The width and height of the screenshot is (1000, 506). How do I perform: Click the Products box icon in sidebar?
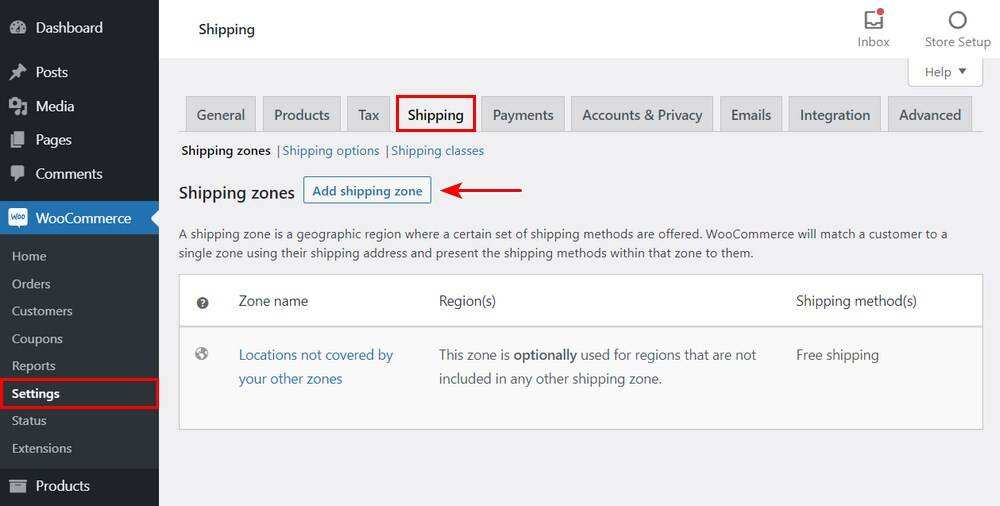point(18,486)
